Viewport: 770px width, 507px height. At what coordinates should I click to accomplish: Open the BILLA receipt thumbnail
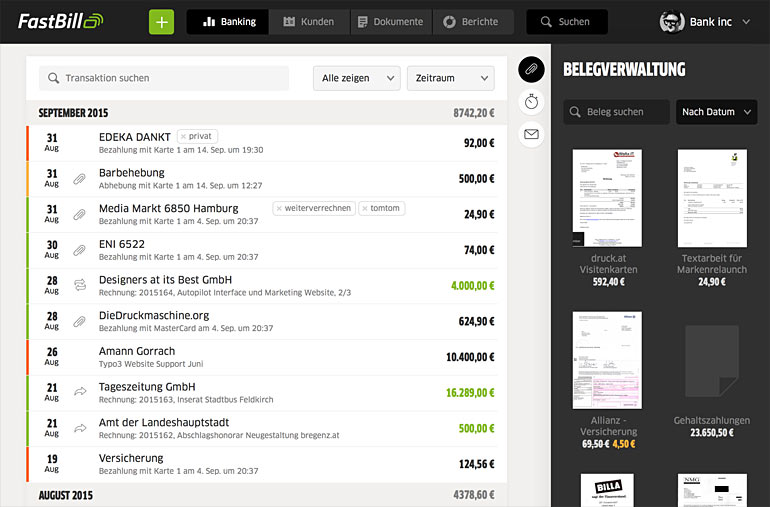[x=607, y=490]
